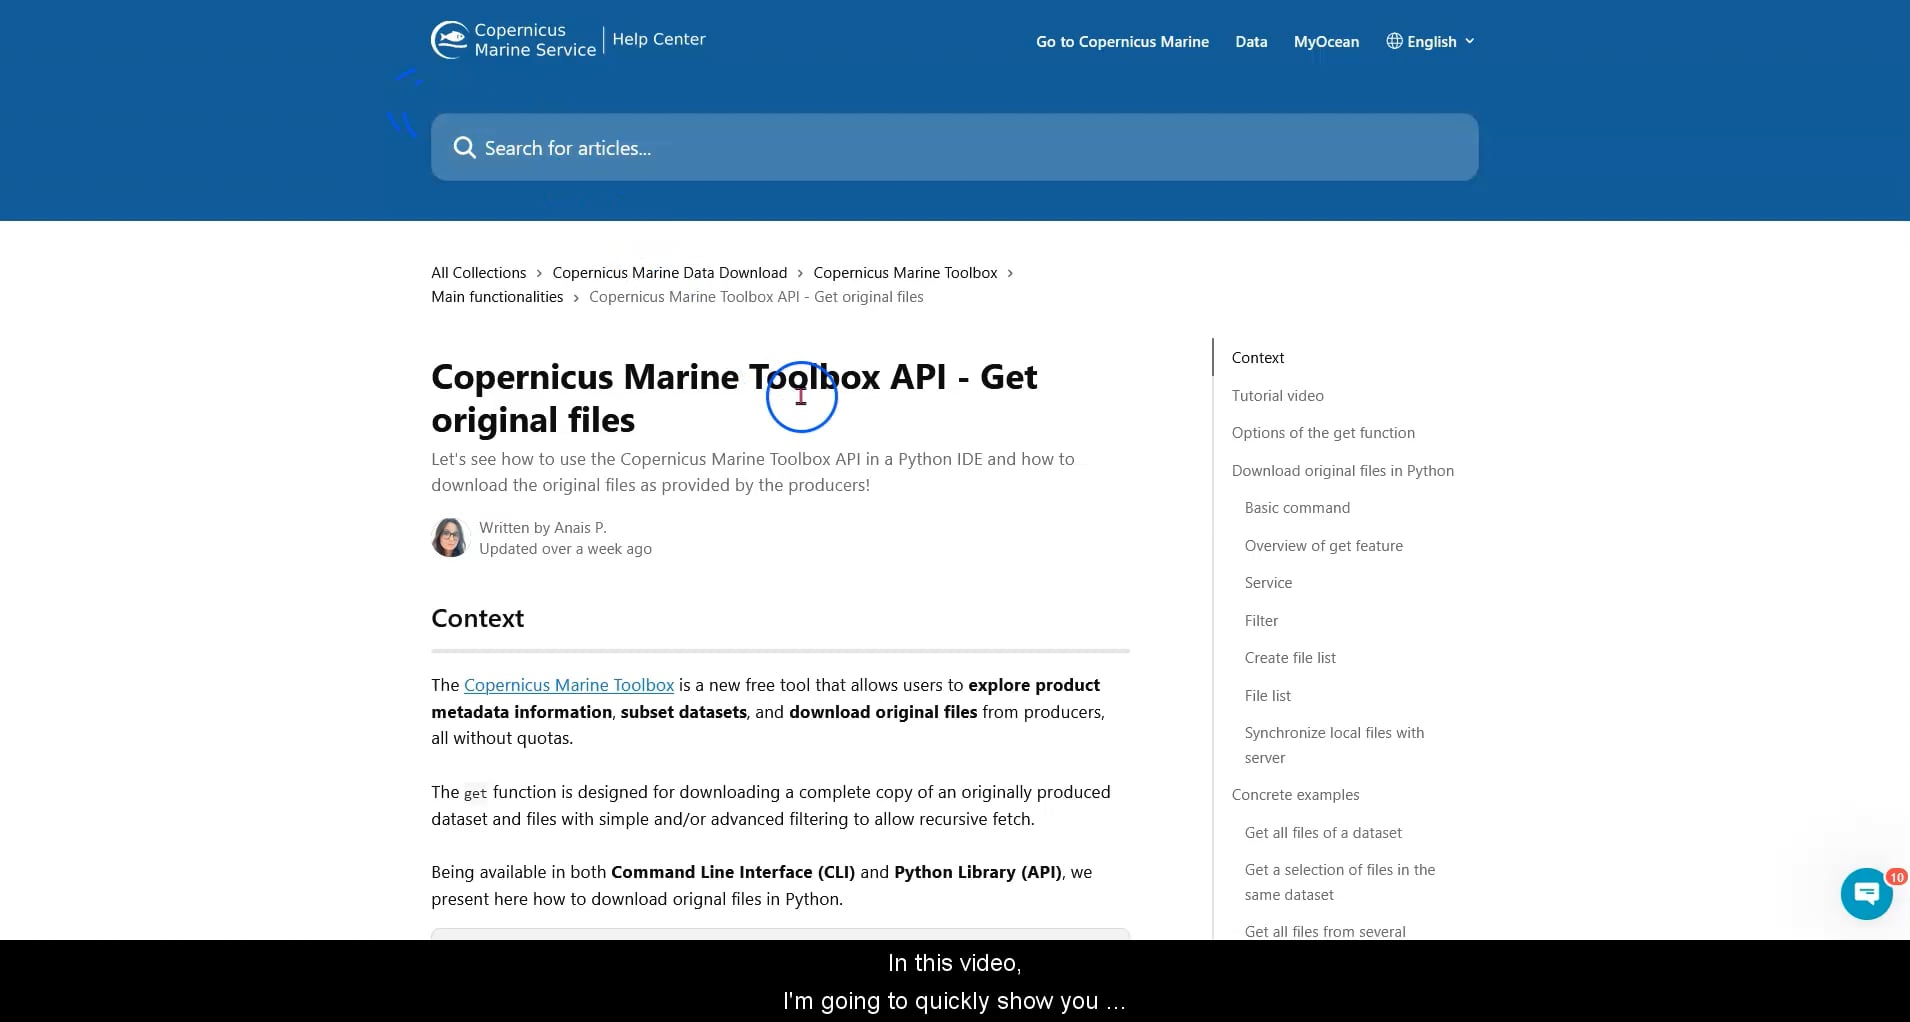This screenshot has height=1022, width=1910.
Task: Select Tutorial video in the sidebar
Action: [x=1277, y=395]
